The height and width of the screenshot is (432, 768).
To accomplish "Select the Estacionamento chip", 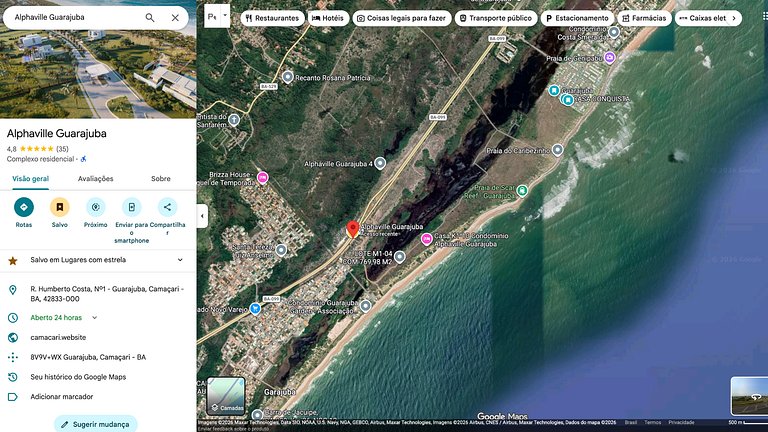I will point(577,18).
